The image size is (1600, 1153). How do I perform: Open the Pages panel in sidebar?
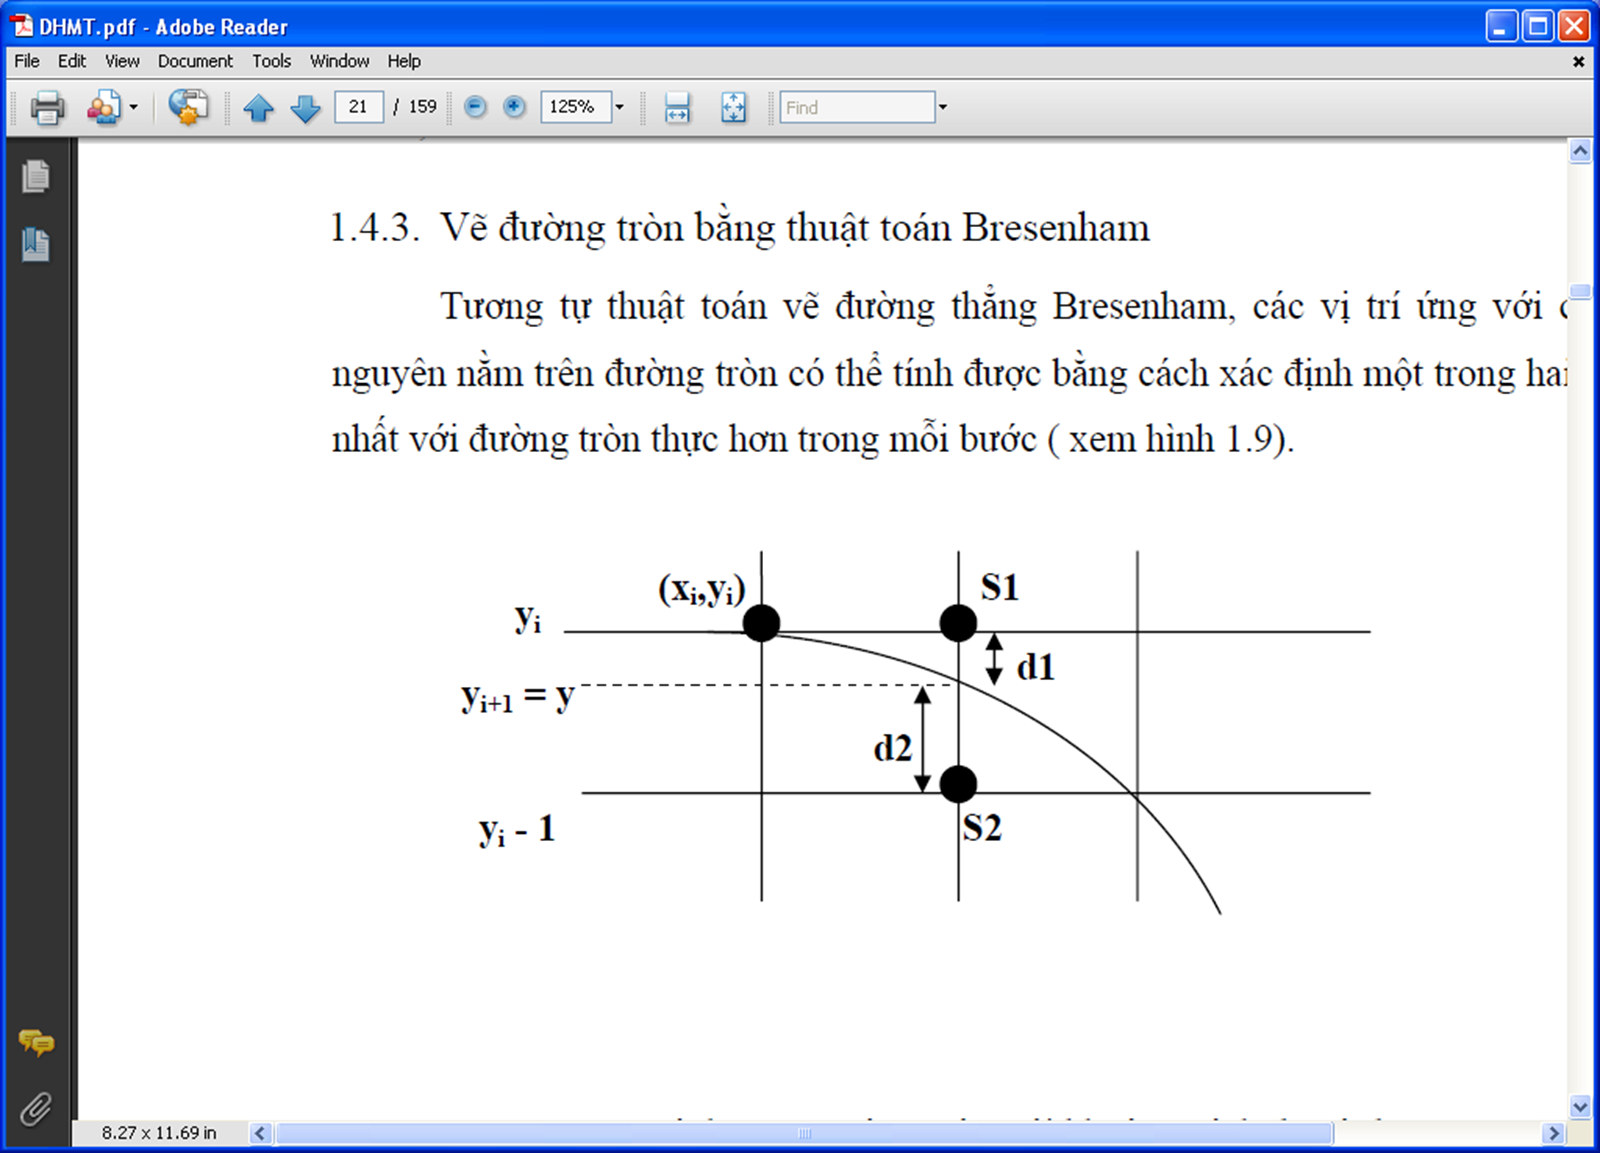(x=36, y=176)
